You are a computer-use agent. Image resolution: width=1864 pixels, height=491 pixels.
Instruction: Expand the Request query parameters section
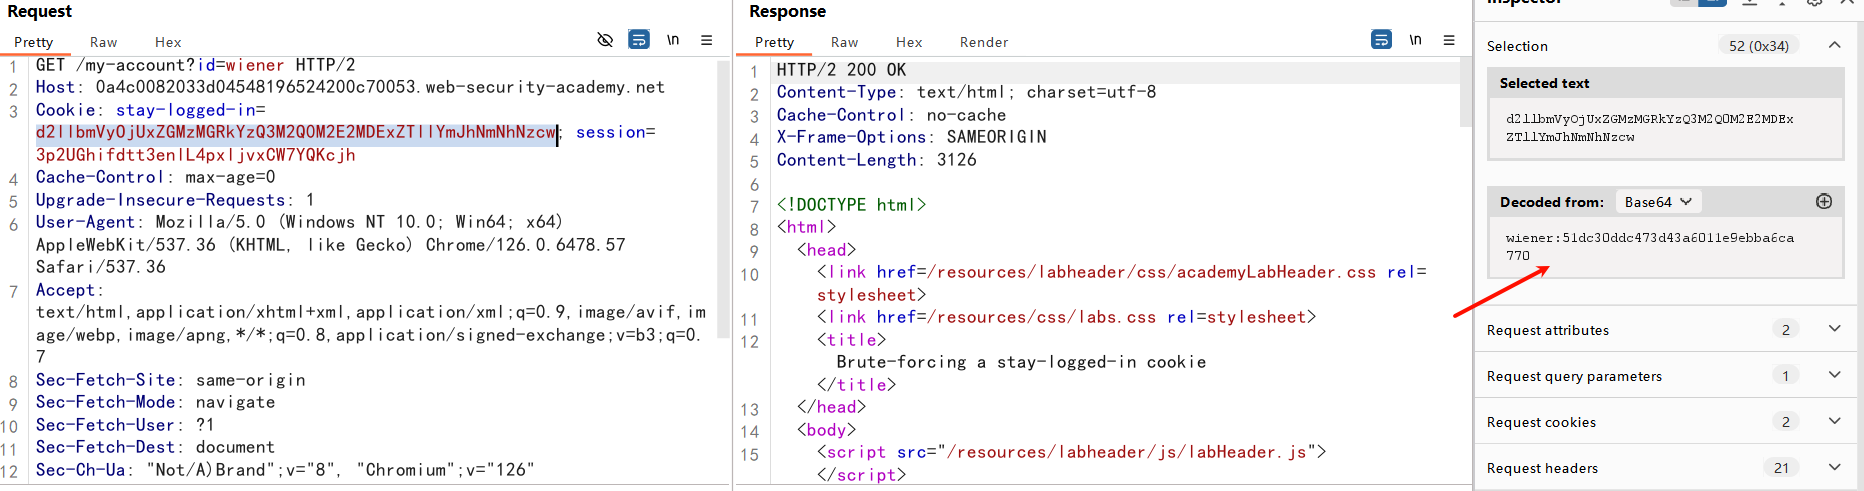[x=1834, y=375]
